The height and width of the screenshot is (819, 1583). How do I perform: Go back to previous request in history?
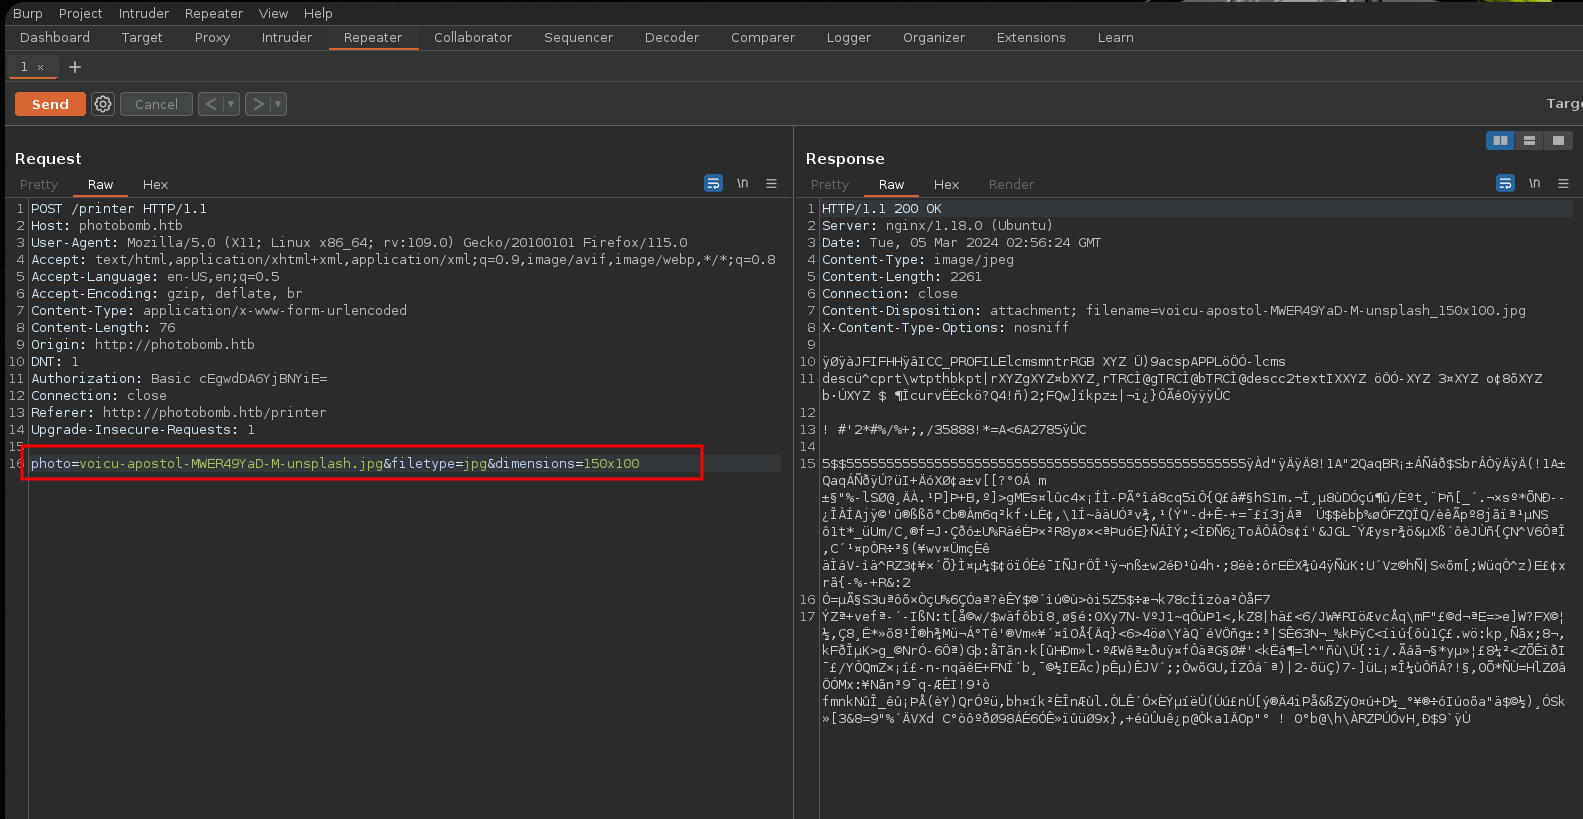pos(211,104)
